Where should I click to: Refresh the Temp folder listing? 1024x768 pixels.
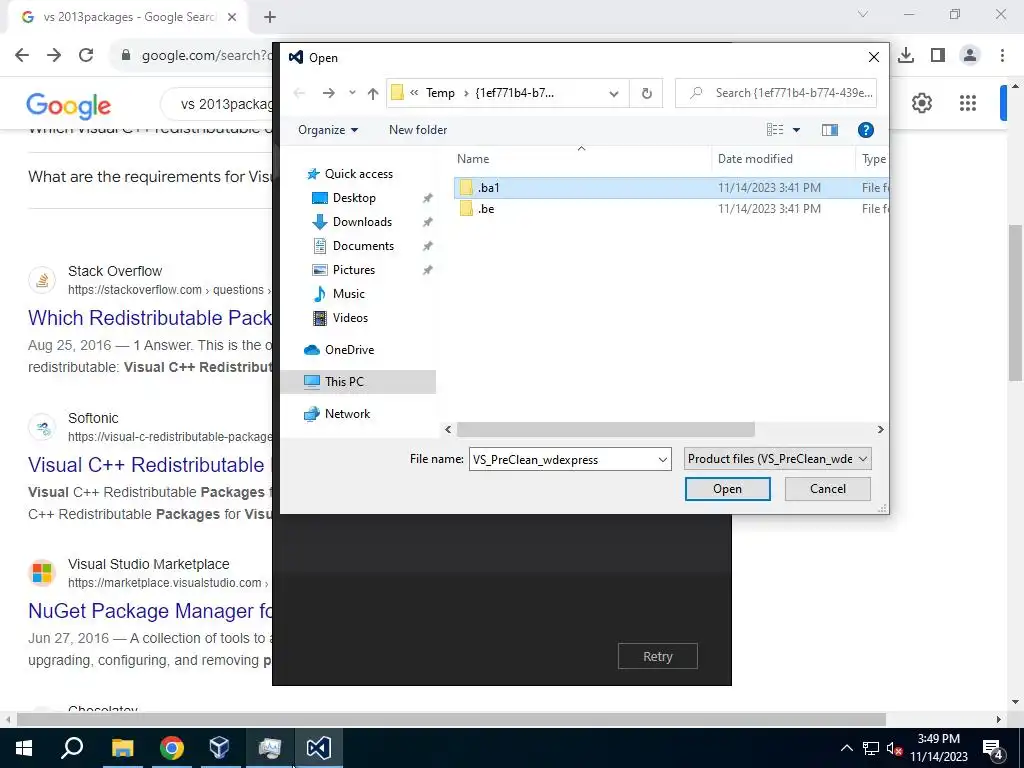(647, 93)
